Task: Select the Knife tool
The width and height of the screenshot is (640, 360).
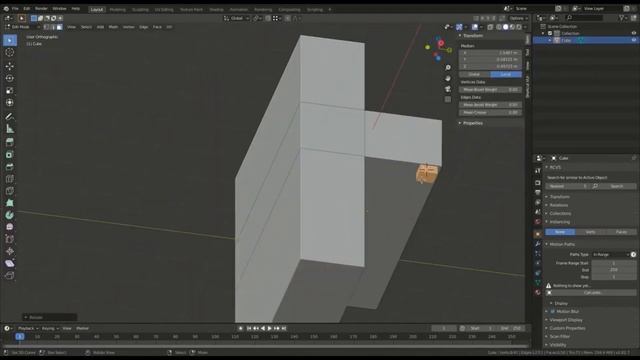Action: point(10,191)
